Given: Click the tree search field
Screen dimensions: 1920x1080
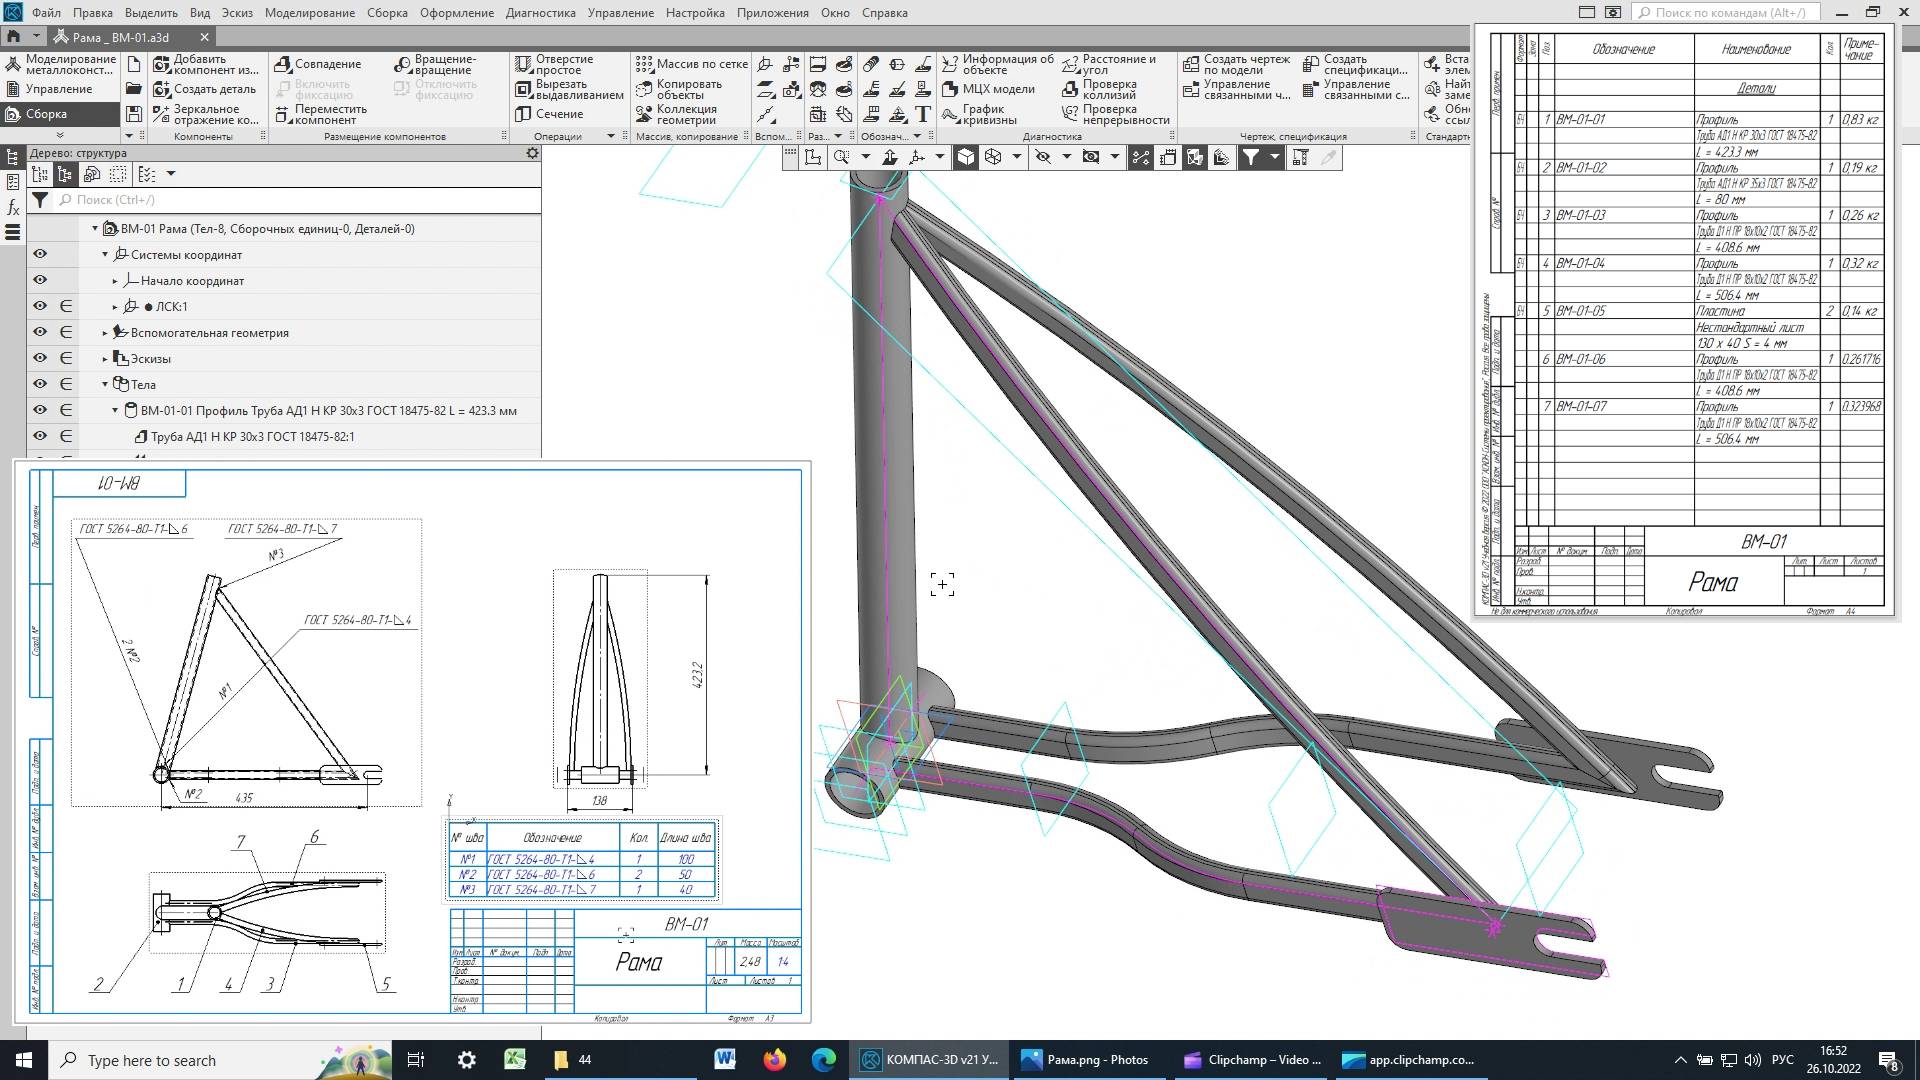Looking at the screenshot, I should click(x=300, y=200).
